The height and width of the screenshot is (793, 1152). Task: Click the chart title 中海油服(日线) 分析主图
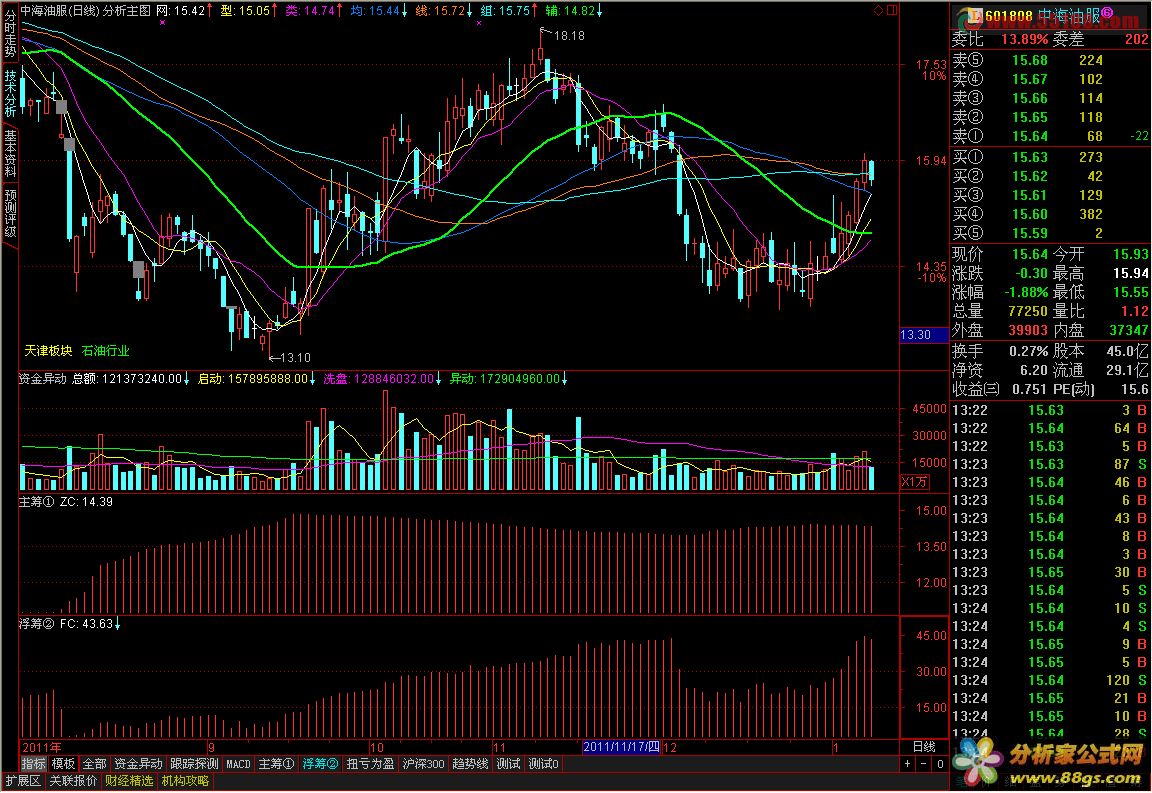pyautogui.click(x=85, y=10)
